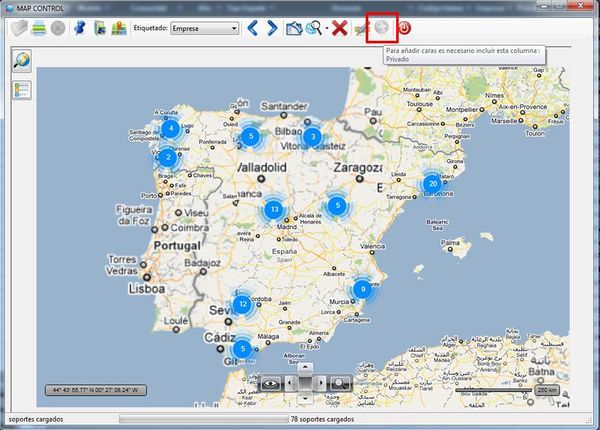Open the globe search panel on left
600x430 pixels.
coord(21,62)
